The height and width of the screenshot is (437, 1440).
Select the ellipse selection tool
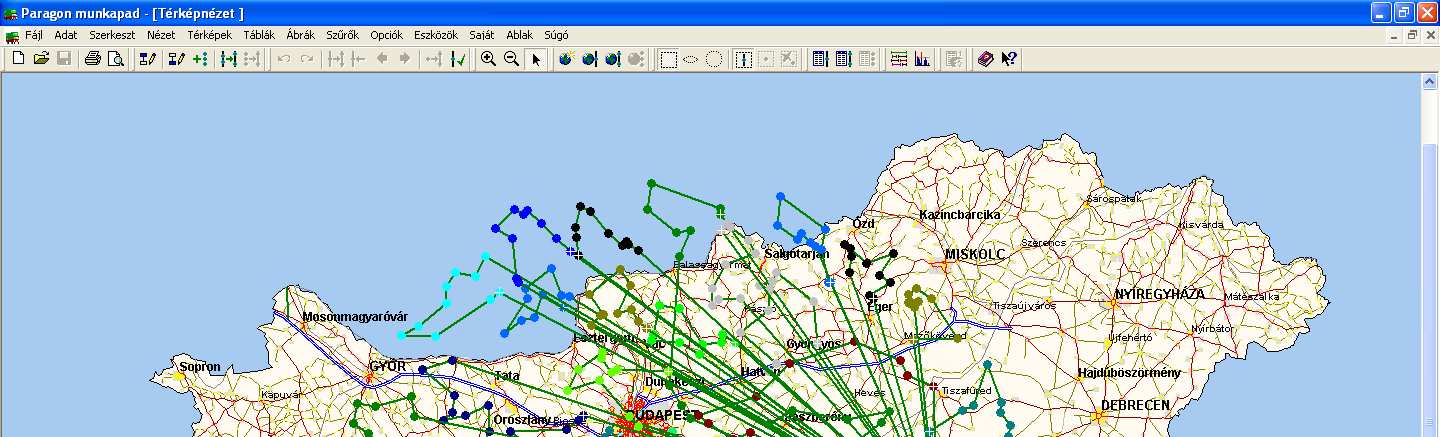pos(691,59)
